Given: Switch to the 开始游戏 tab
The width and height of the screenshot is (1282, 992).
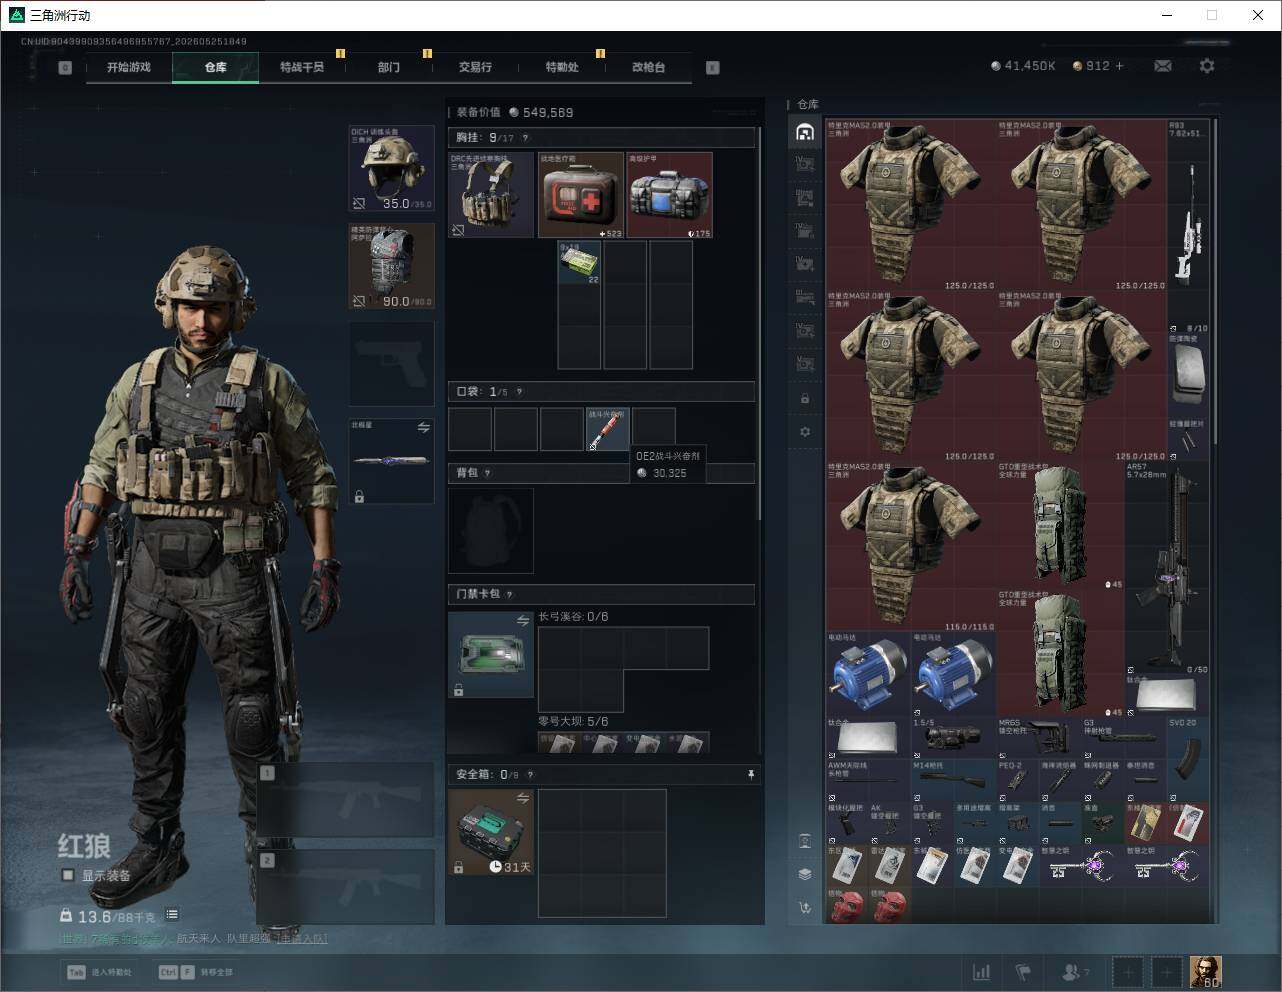Looking at the screenshot, I should (129, 68).
